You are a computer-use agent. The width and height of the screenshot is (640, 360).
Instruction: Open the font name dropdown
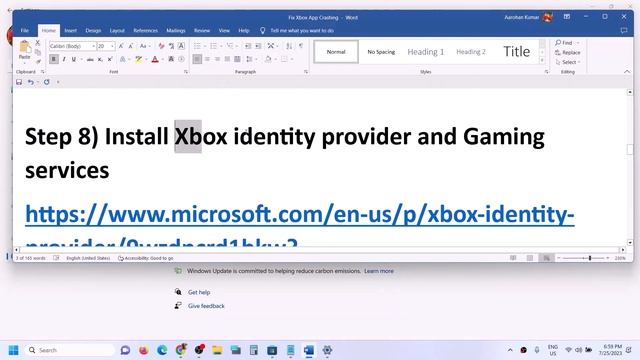[x=93, y=46]
